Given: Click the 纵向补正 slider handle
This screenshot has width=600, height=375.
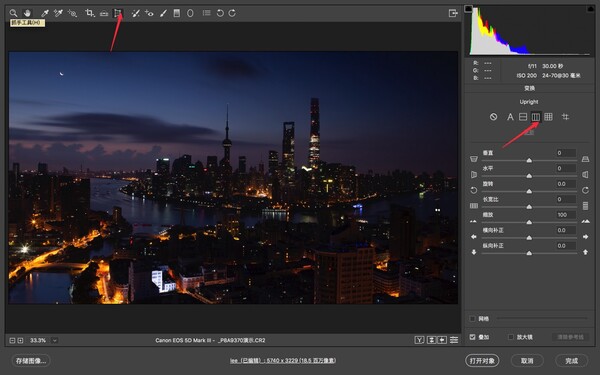Looking at the screenshot, I should click(x=529, y=253).
